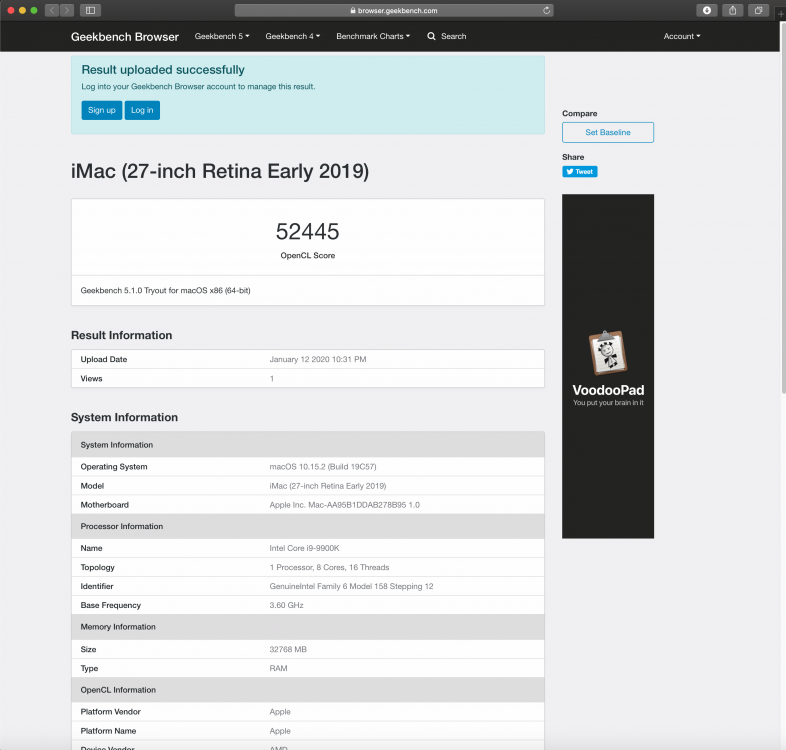Click the Platform Vendor row label
The image size is (786, 750).
pyautogui.click(x=110, y=712)
